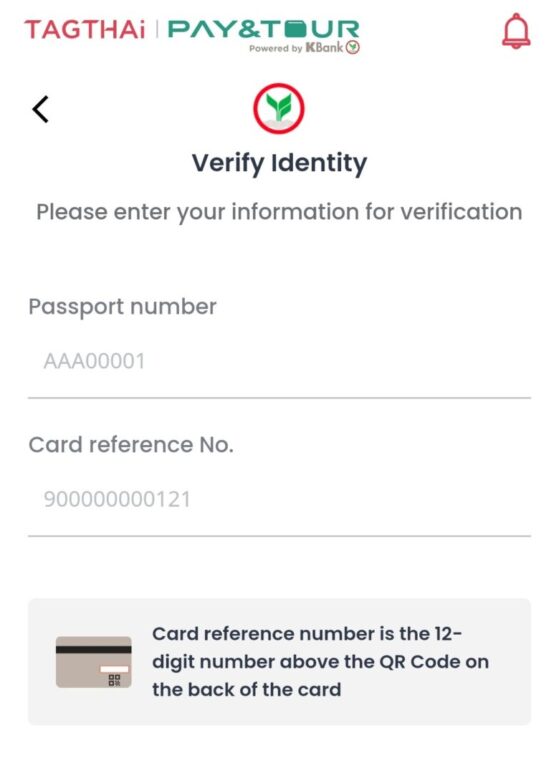Click the TAGTHAi logo in header

pos(85,29)
